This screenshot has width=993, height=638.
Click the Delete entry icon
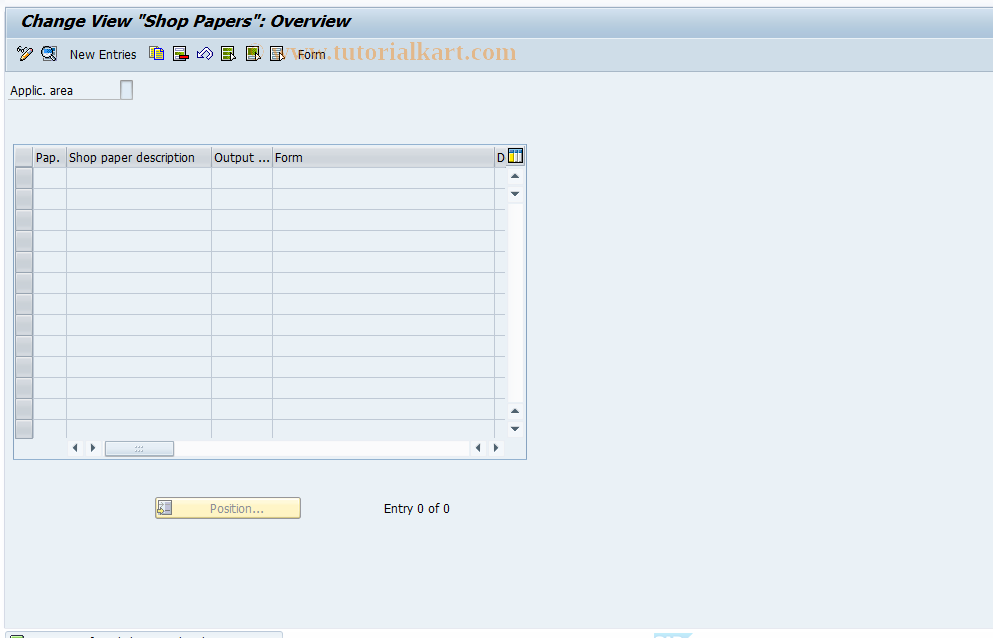click(x=180, y=54)
